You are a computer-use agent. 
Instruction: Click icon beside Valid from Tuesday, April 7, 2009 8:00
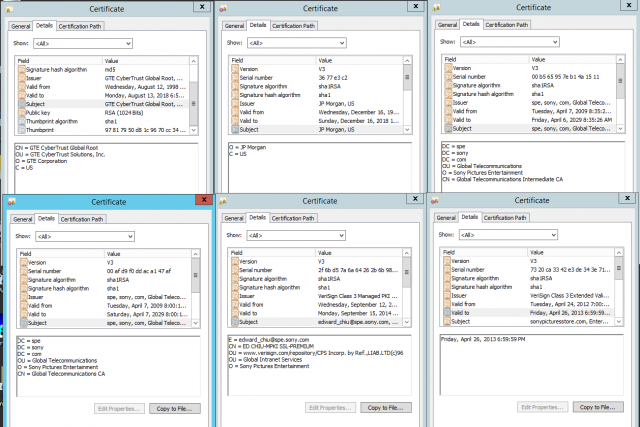click(24, 306)
